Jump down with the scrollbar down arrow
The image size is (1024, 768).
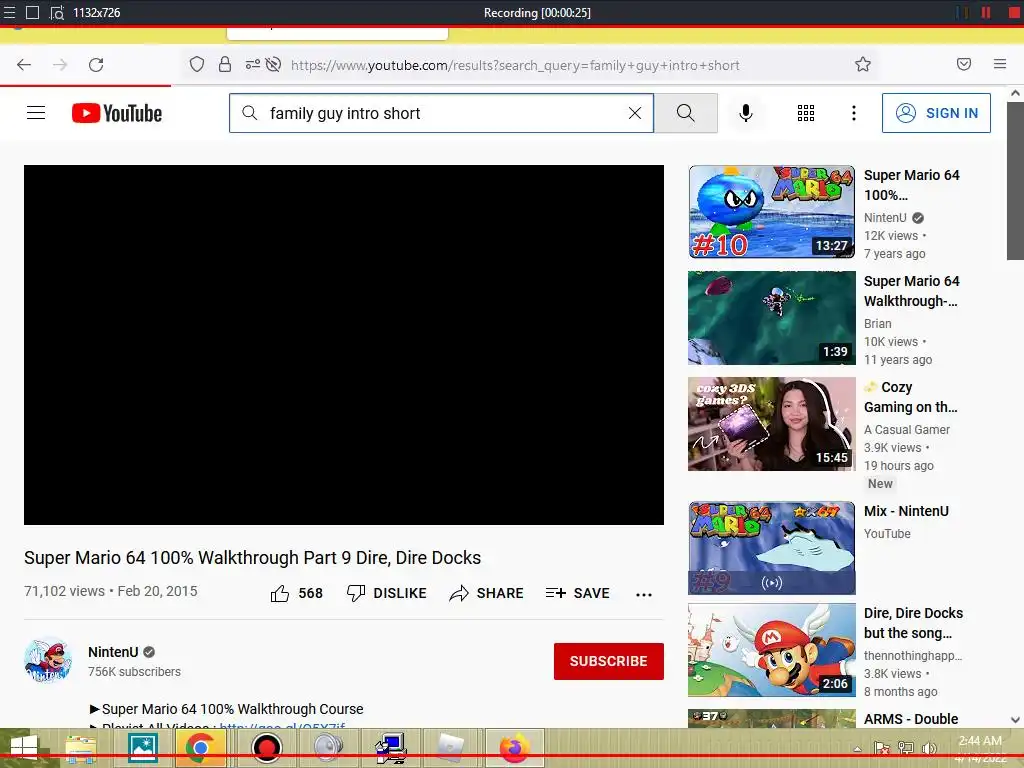click(x=1015, y=720)
